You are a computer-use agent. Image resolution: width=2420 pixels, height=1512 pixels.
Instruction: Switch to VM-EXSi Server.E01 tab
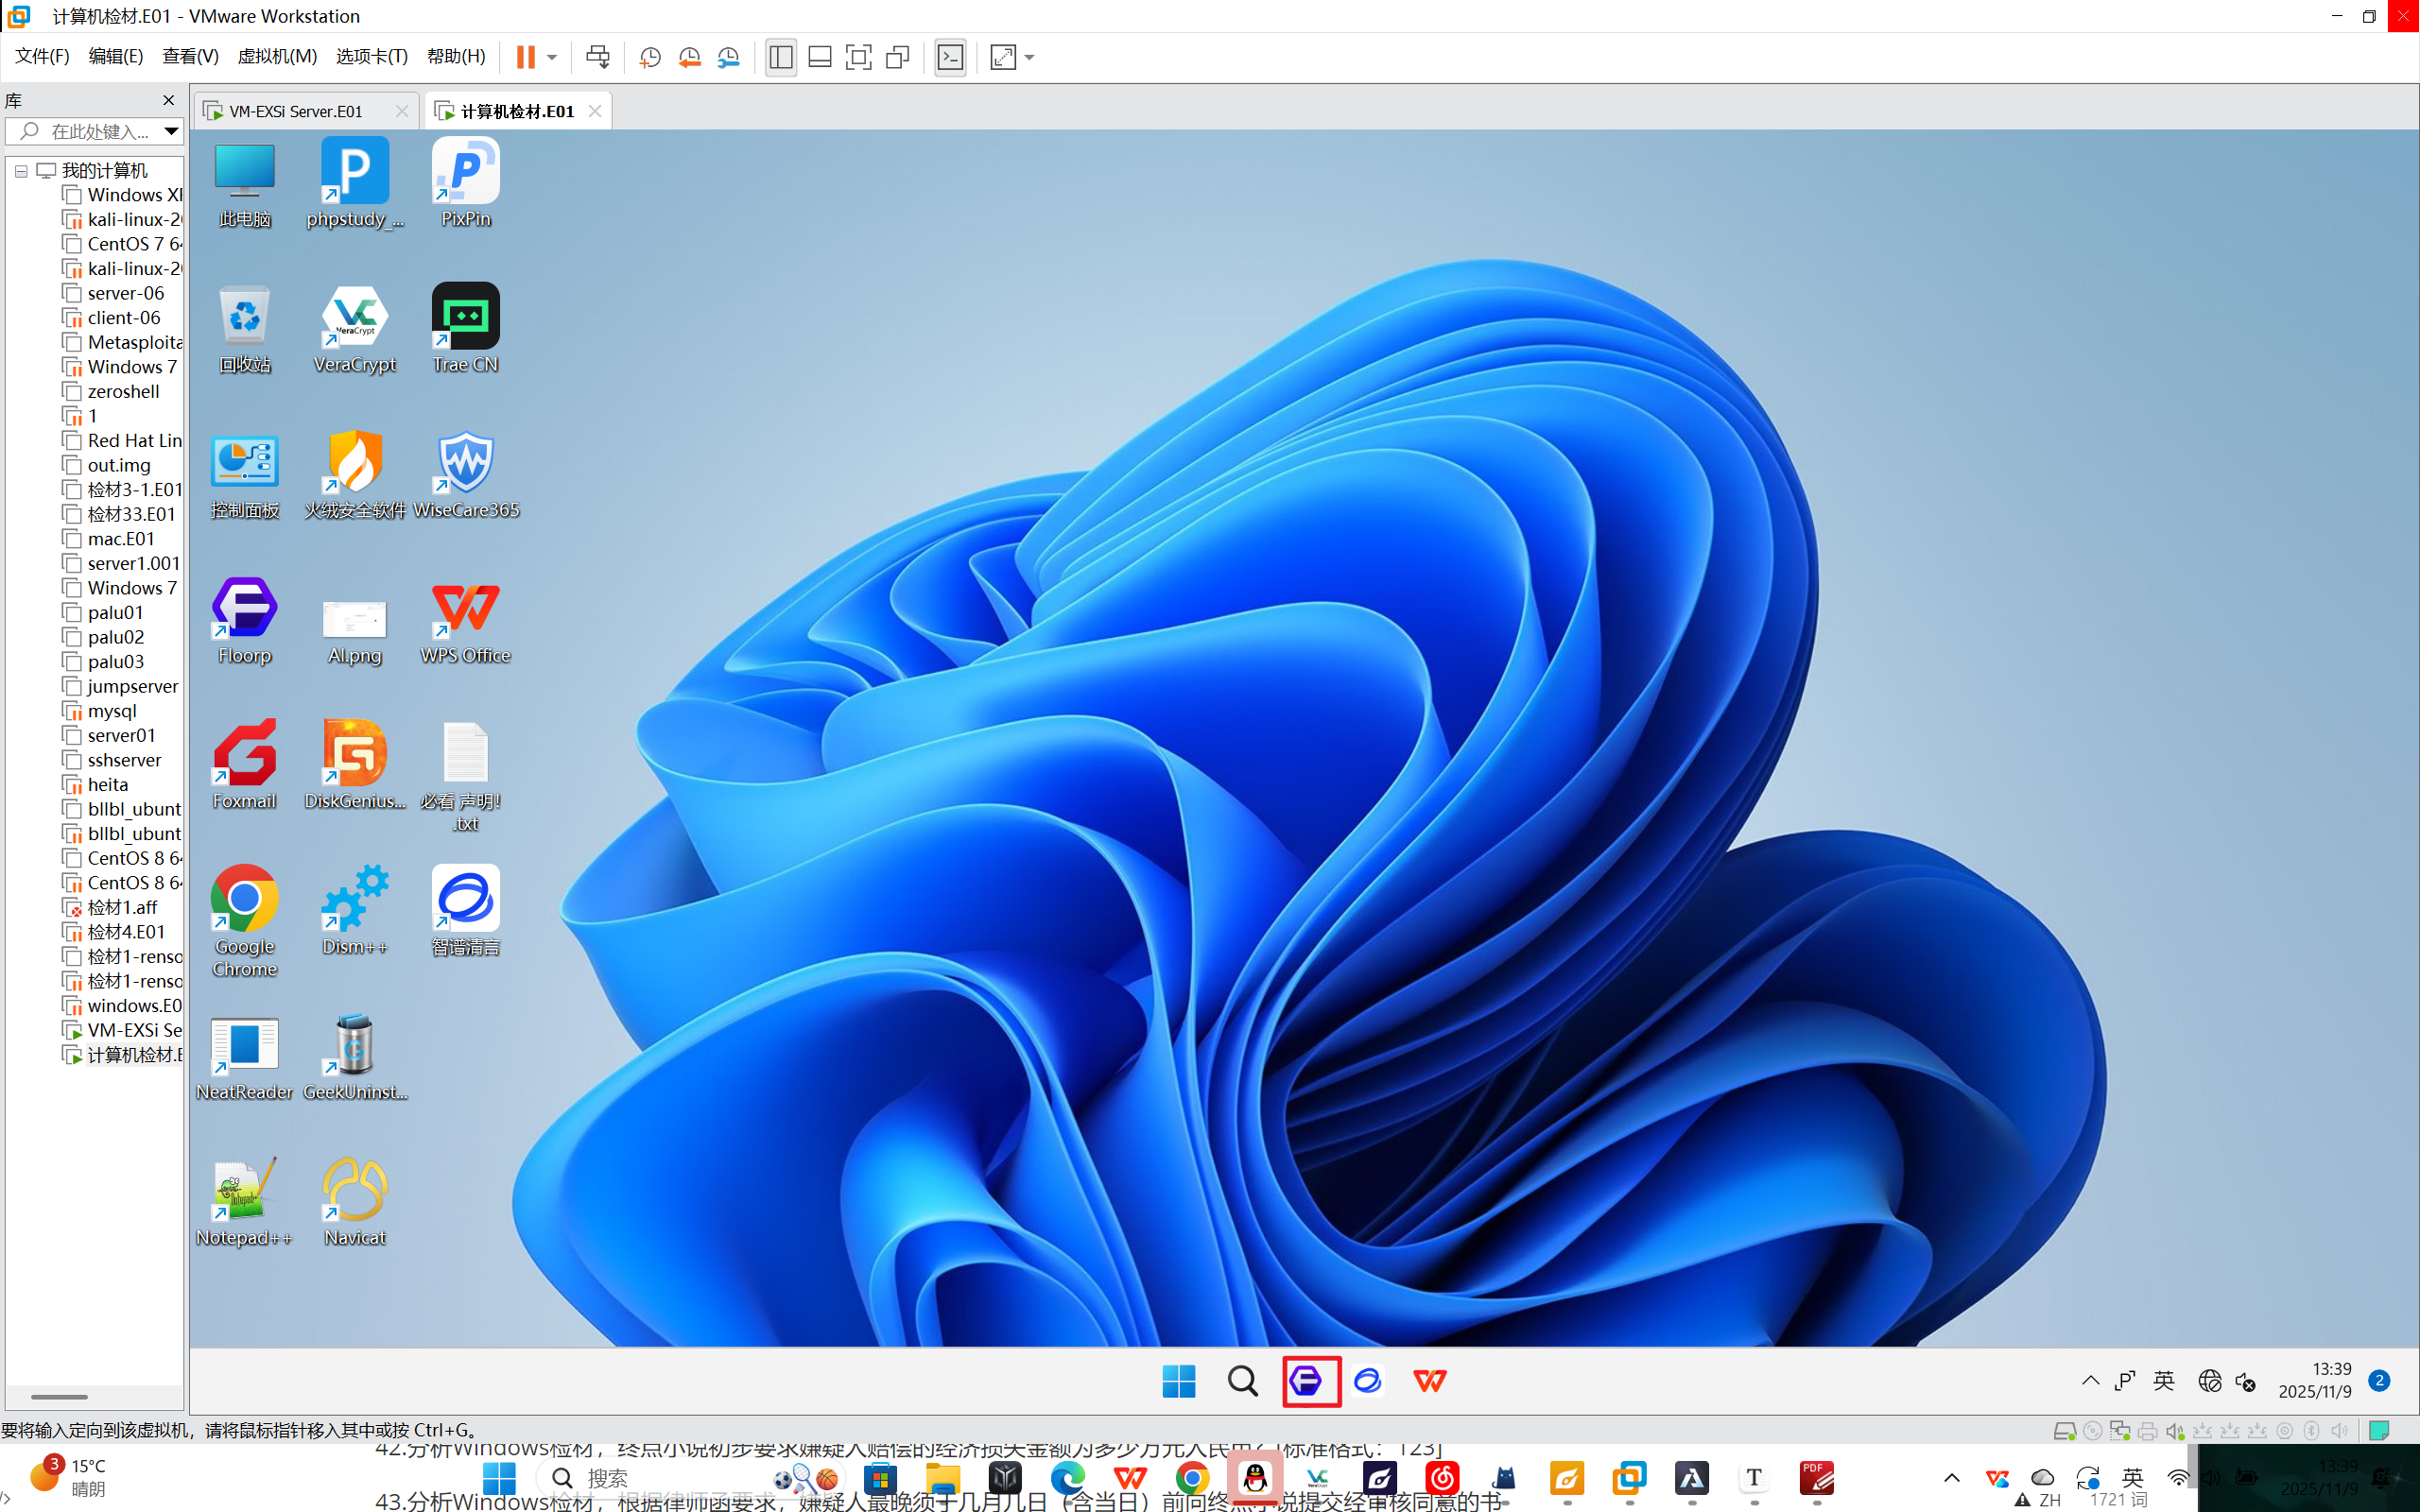(297, 111)
